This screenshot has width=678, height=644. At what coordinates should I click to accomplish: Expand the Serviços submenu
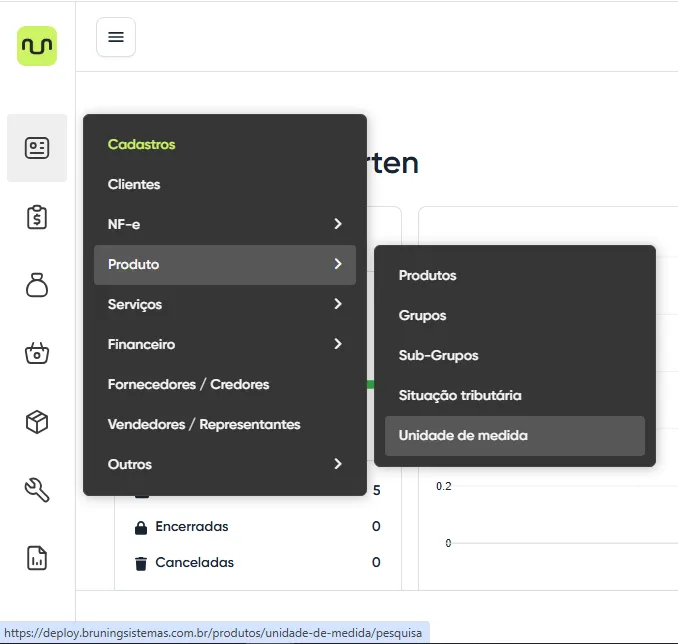(x=224, y=304)
